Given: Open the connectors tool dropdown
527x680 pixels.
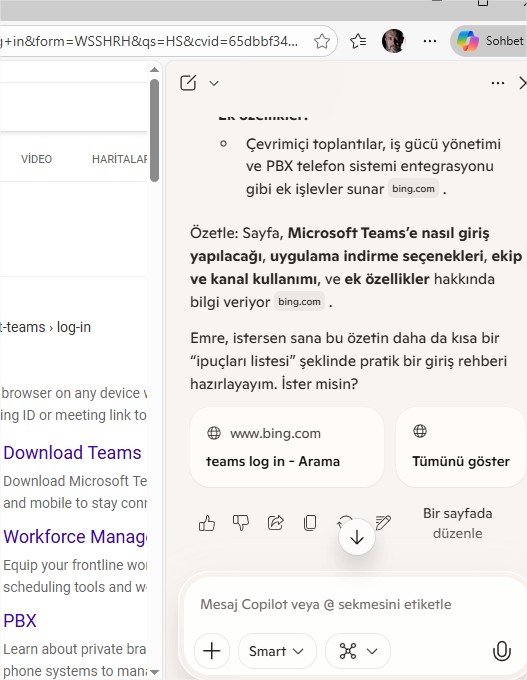Looking at the screenshot, I should coord(358,651).
